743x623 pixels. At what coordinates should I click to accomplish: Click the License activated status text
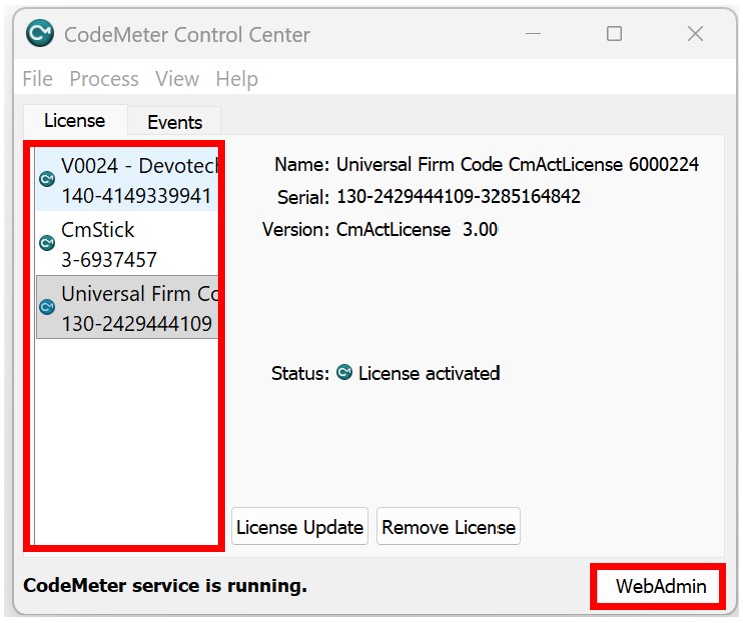tap(429, 373)
